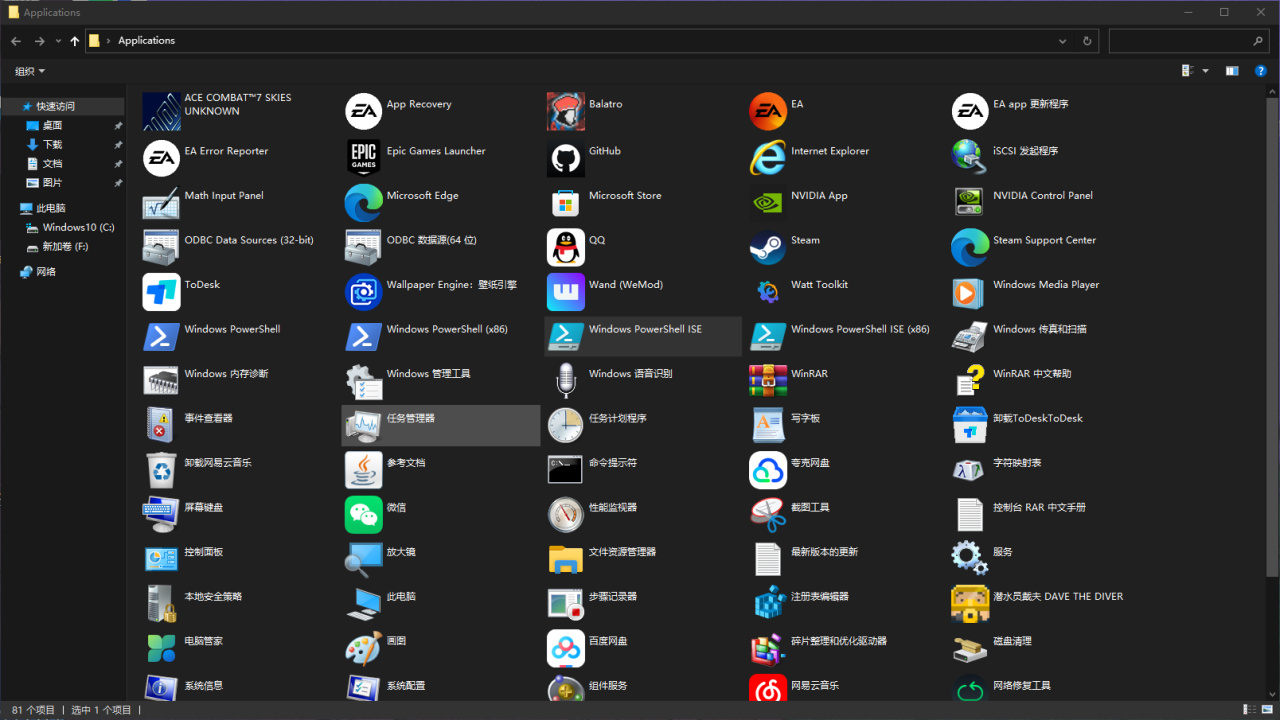Image resolution: width=1280 pixels, height=720 pixels.
Task: Select the ToDesk app icon
Action: 161,291
